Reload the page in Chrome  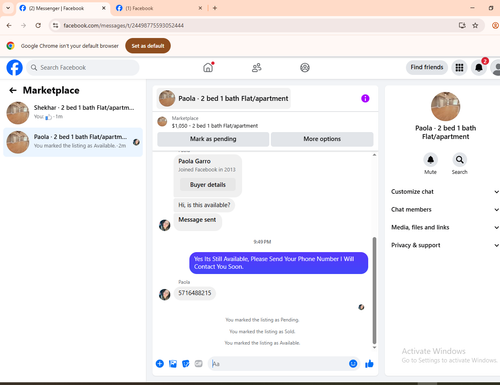tap(38, 25)
